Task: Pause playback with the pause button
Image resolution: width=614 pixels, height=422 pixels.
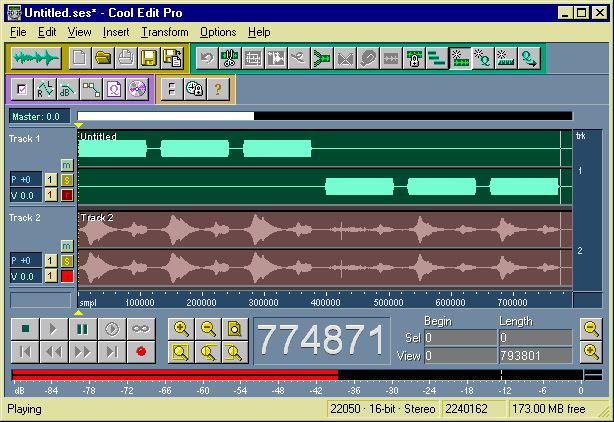Action: 83,329
